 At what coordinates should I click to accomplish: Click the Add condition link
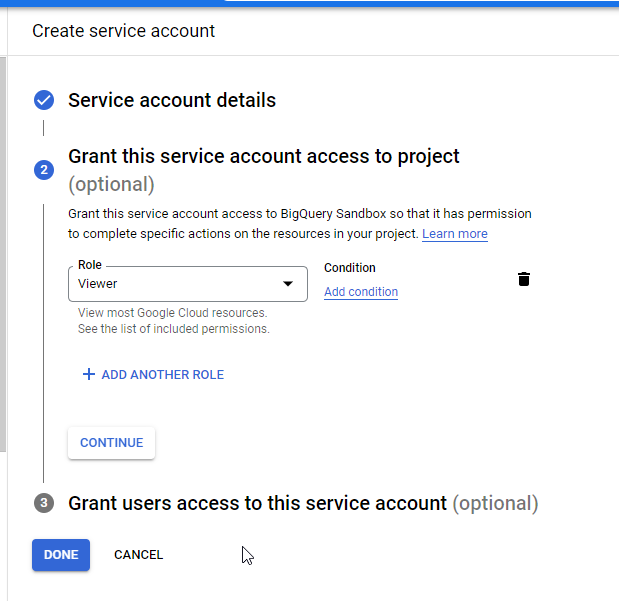pyautogui.click(x=360, y=292)
